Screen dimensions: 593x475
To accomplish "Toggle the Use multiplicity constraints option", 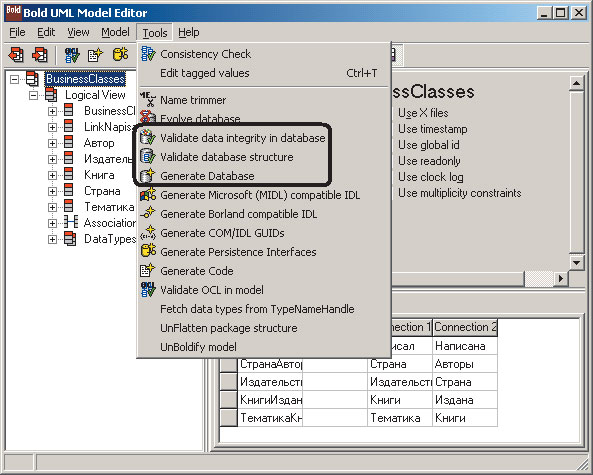I will [x=459, y=193].
